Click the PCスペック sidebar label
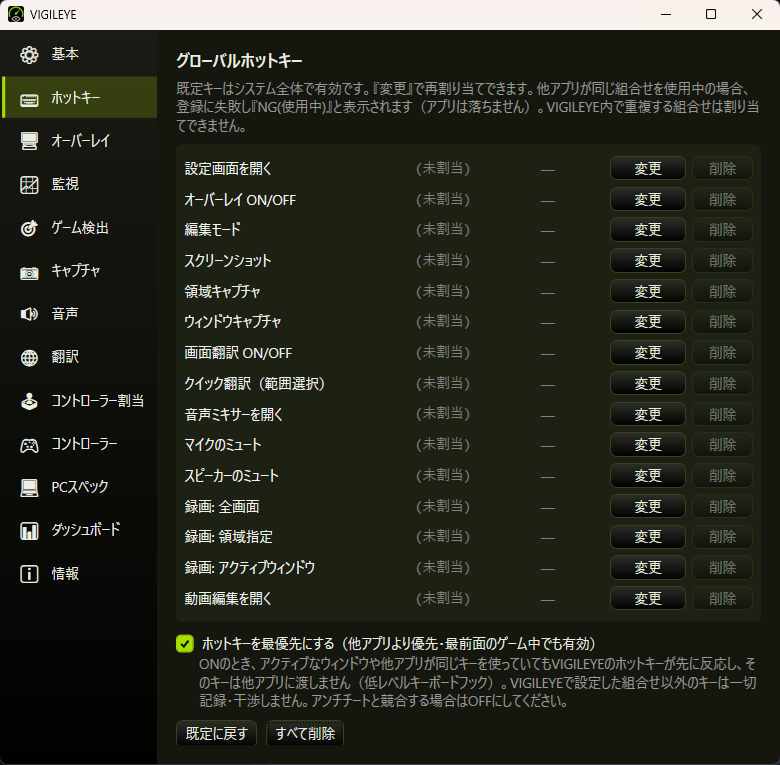780x765 pixels. pos(80,487)
